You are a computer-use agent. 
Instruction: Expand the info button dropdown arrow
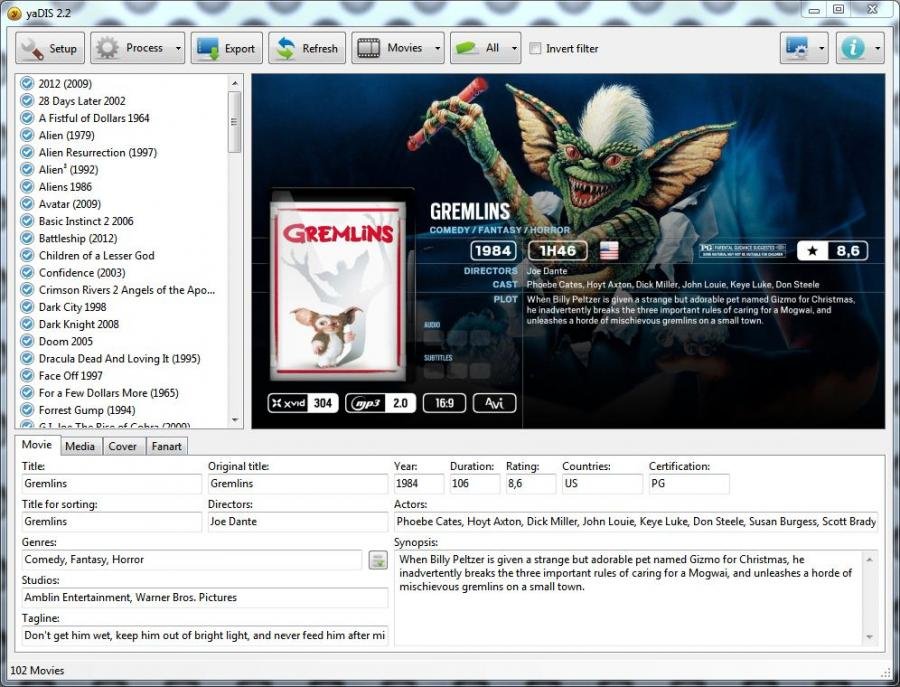(x=878, y=48)
